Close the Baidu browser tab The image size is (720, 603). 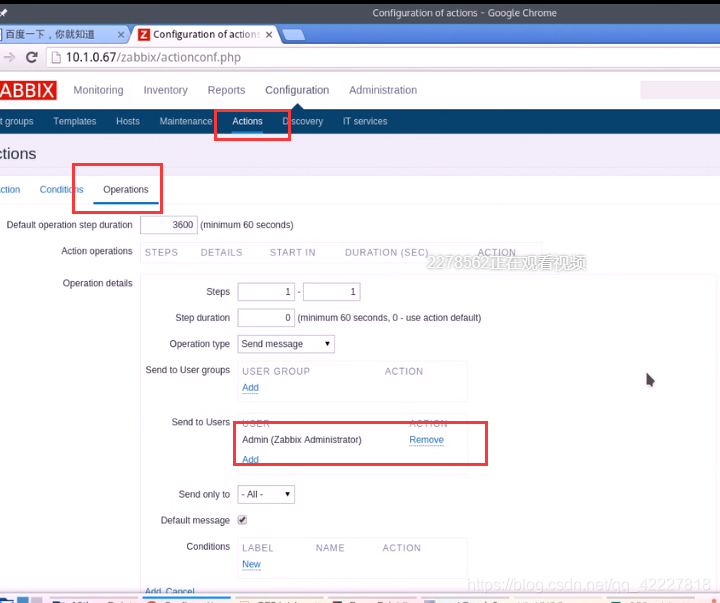[x=121, y=35]
